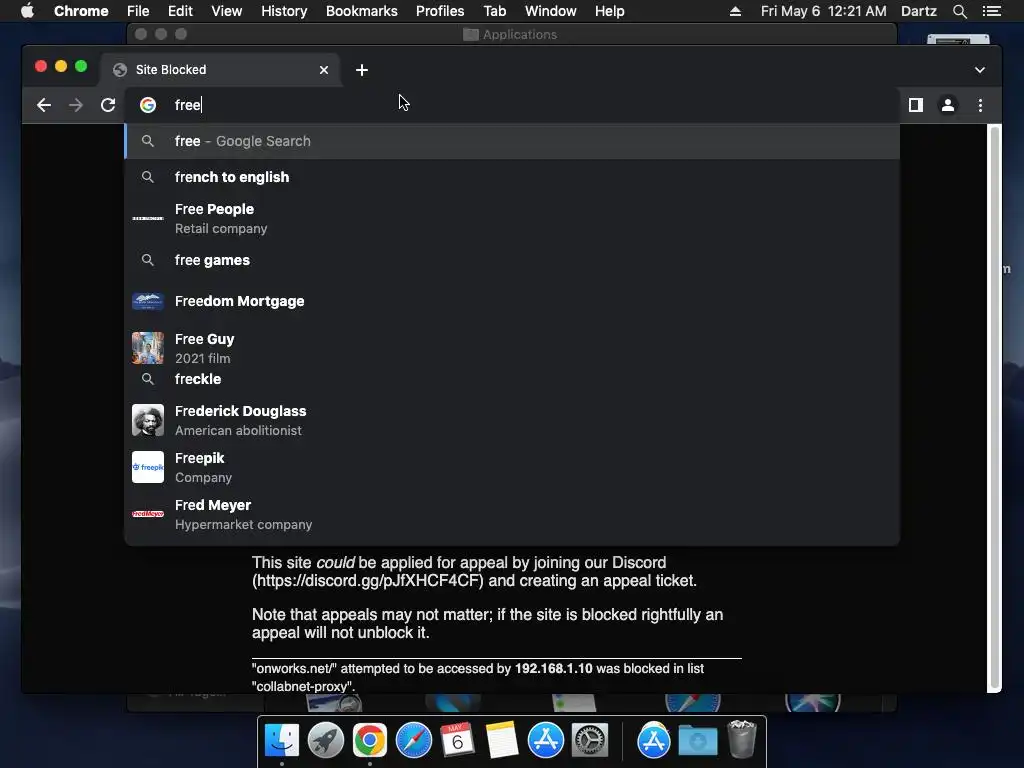1024x768 pixels.
Task: Open Chrome from the Dock
Action: tap(370, 741)
